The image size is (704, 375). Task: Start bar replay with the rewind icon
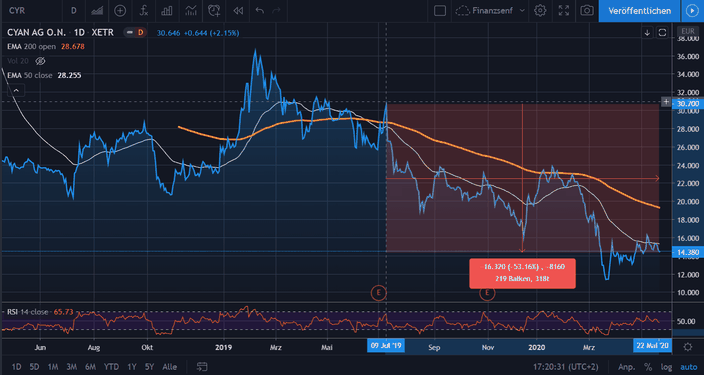click(238, 10)
